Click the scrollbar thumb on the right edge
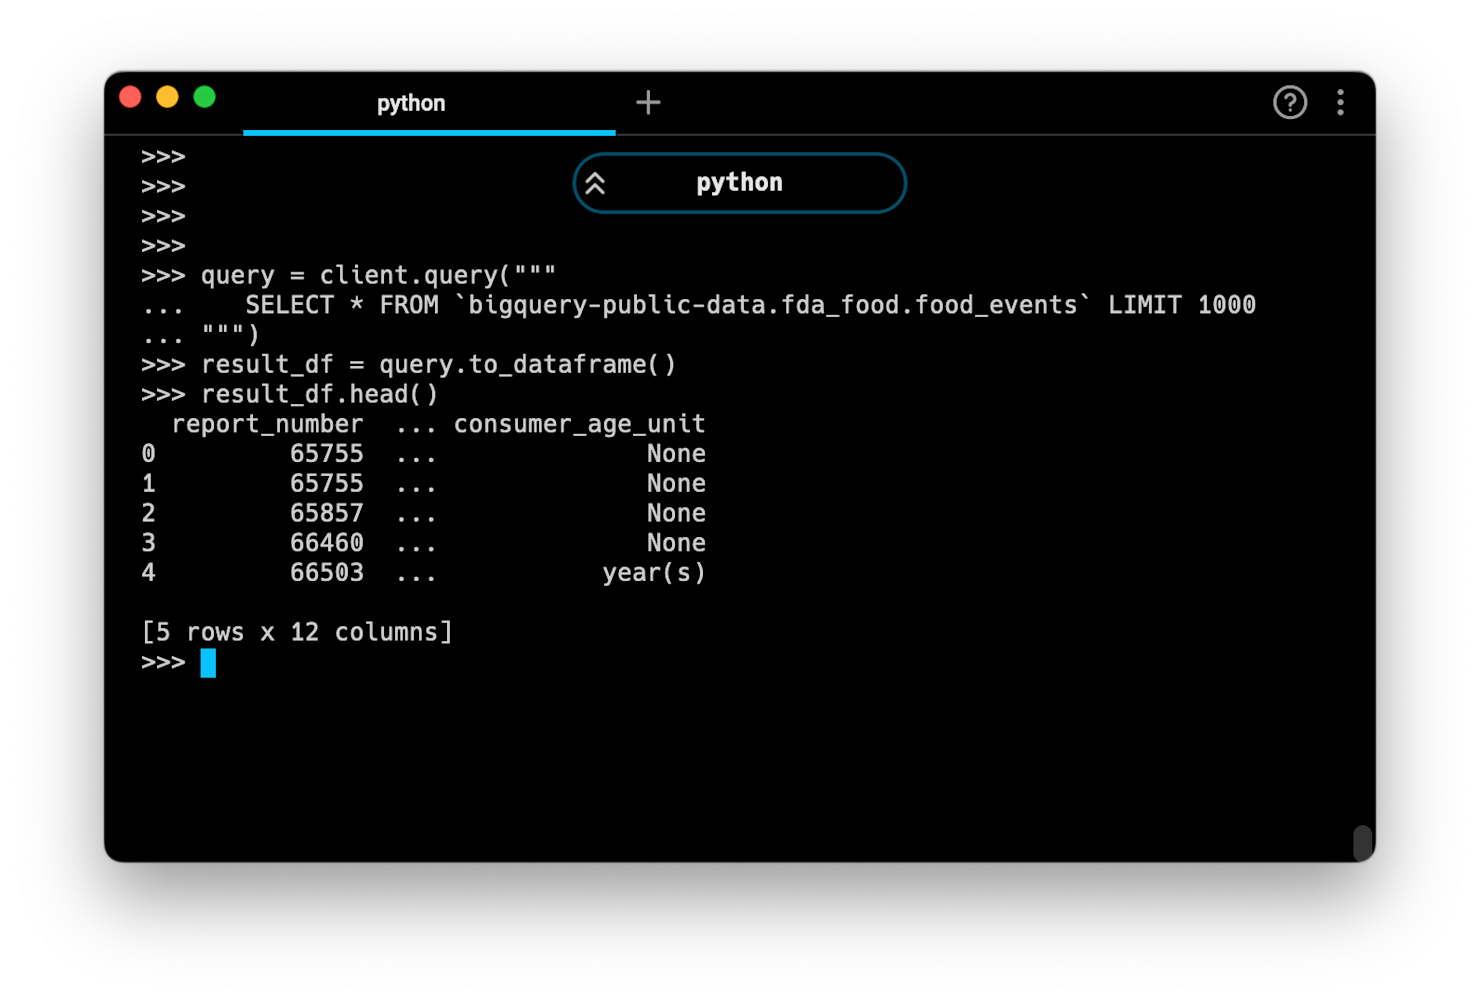 click(1361, 843)
